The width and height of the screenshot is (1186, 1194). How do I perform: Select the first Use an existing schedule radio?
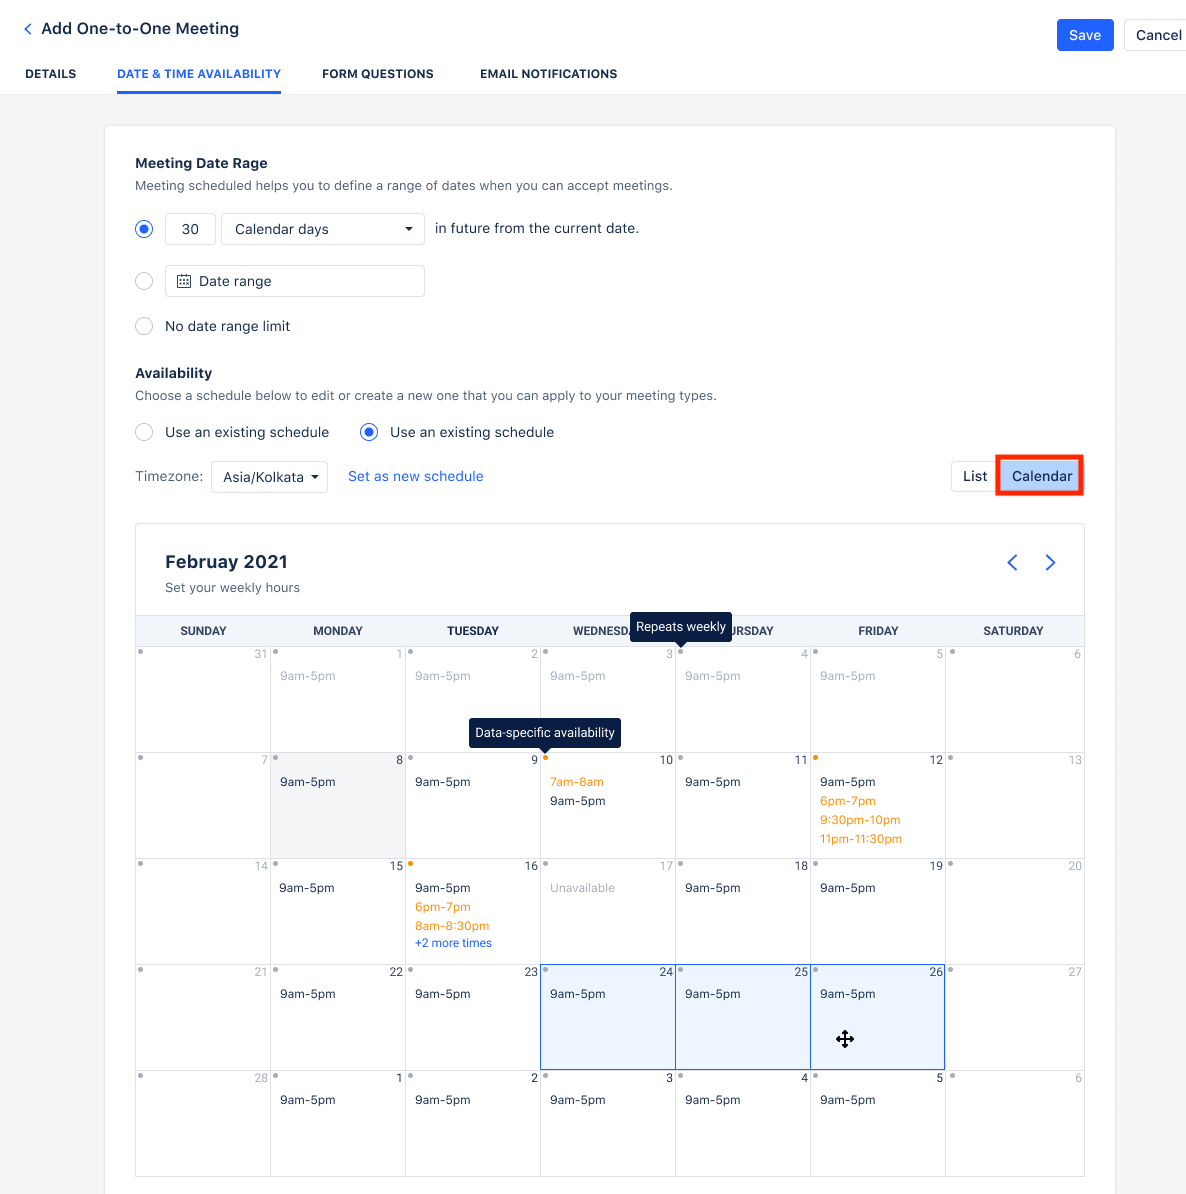[x=144, y=433]
